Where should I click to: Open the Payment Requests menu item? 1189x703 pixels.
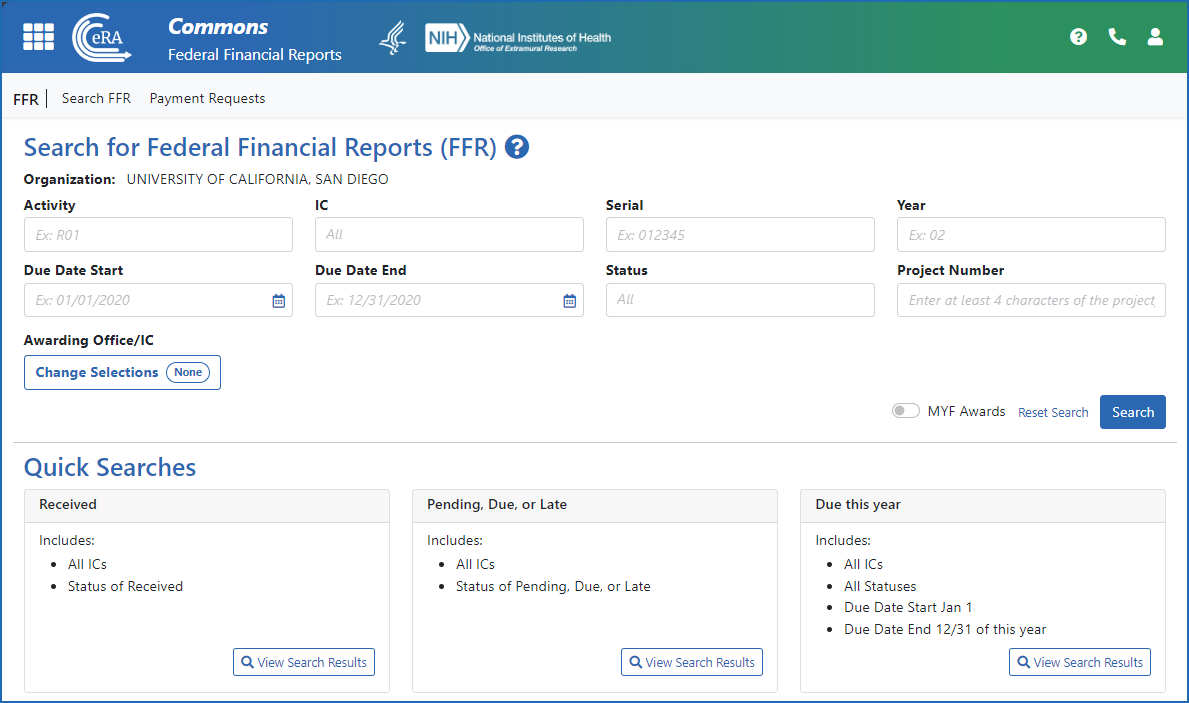(x=207, y=98)
